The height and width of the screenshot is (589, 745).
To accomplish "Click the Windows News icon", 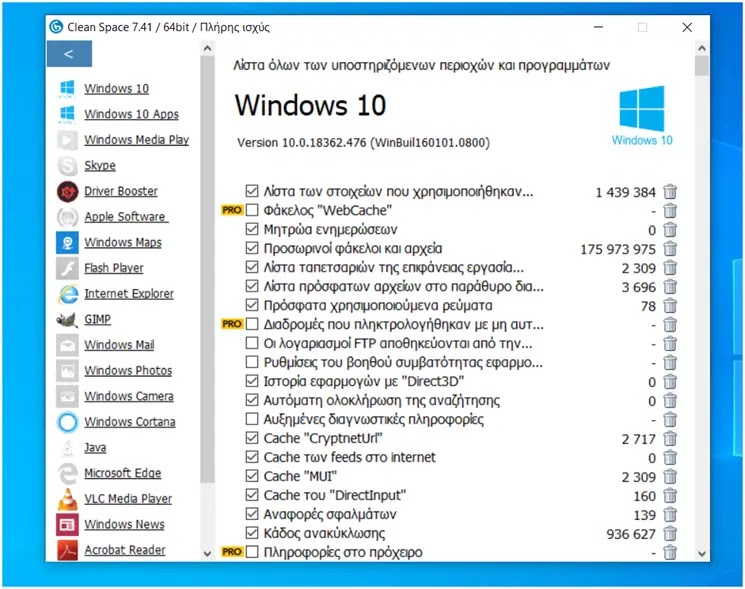I will tap(67, 524).
